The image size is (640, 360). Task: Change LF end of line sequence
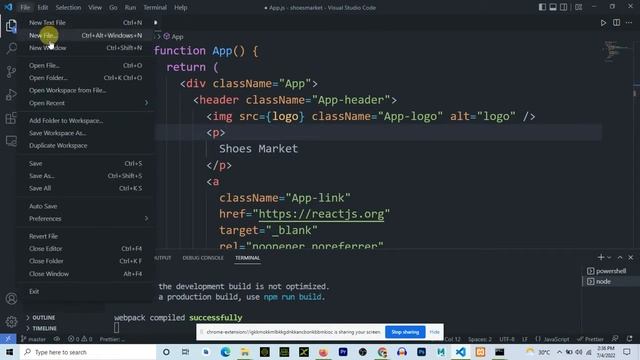pos(525,339)
